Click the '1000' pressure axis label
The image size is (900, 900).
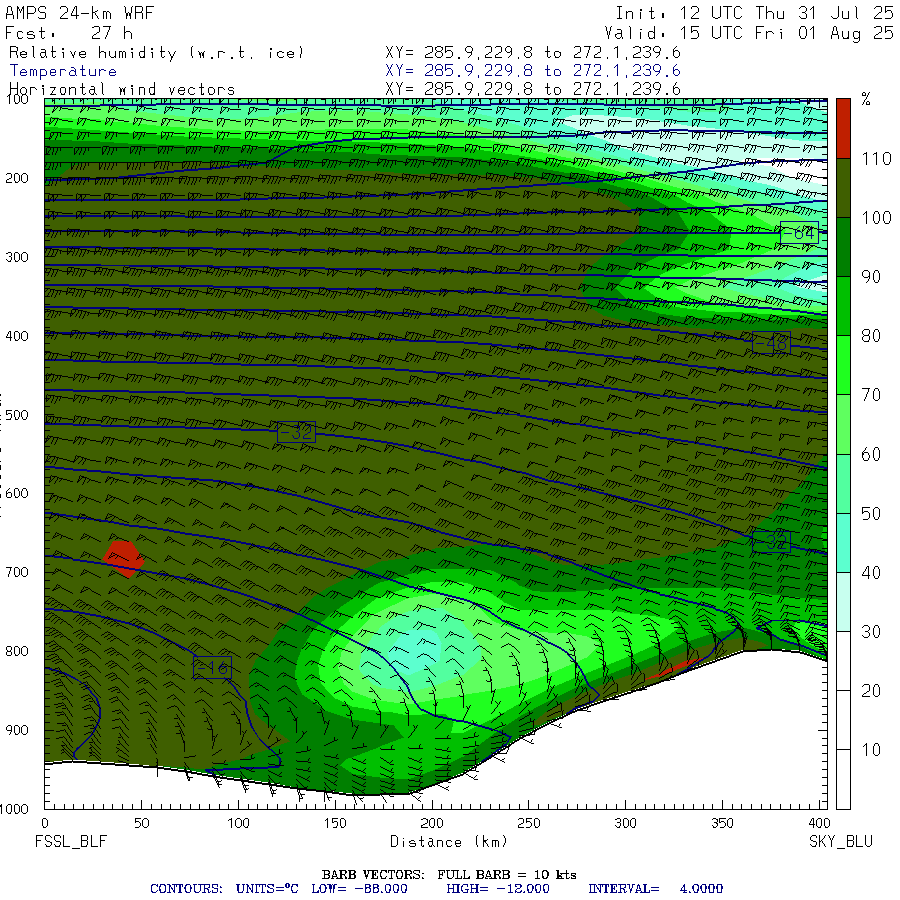tap(14, 809)
